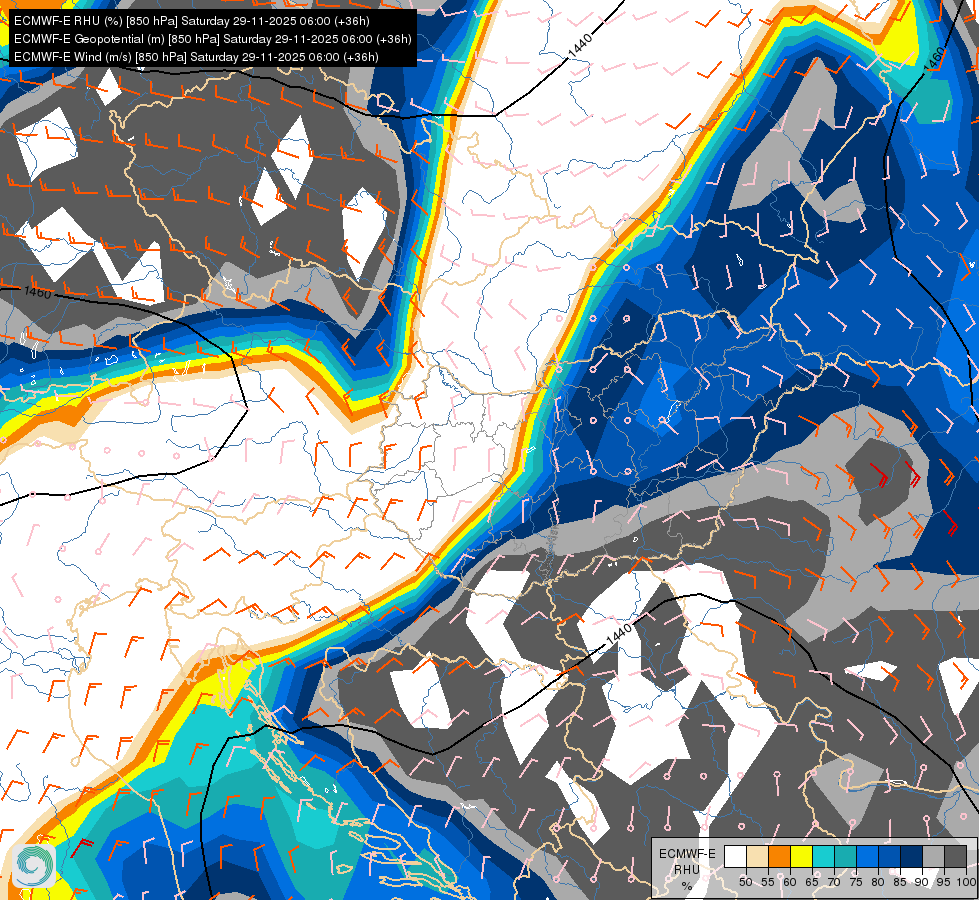
Task: Click the yellow 60-65 legend swatch
Action: click(x=802, y=856)
